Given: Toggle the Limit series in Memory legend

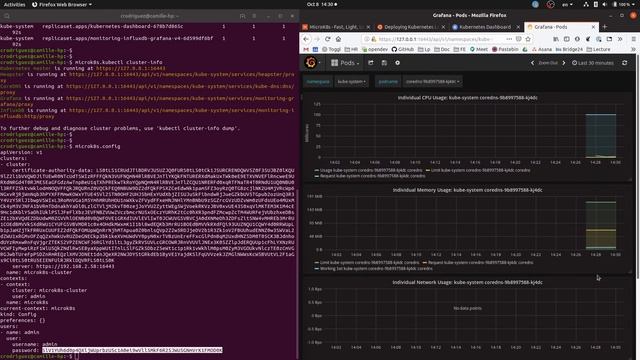Looking at the screenshot, I should tap(367, 262).
